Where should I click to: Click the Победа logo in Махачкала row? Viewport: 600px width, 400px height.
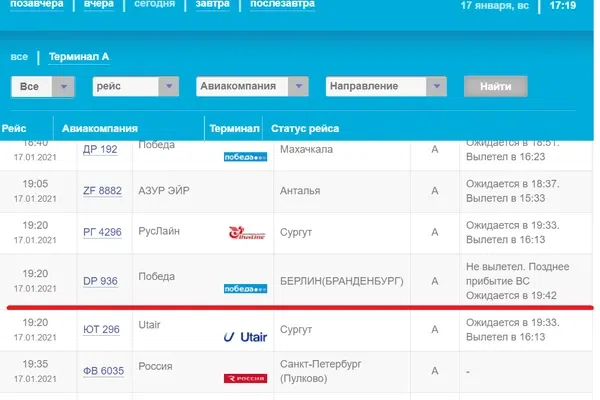coord(245,157)
